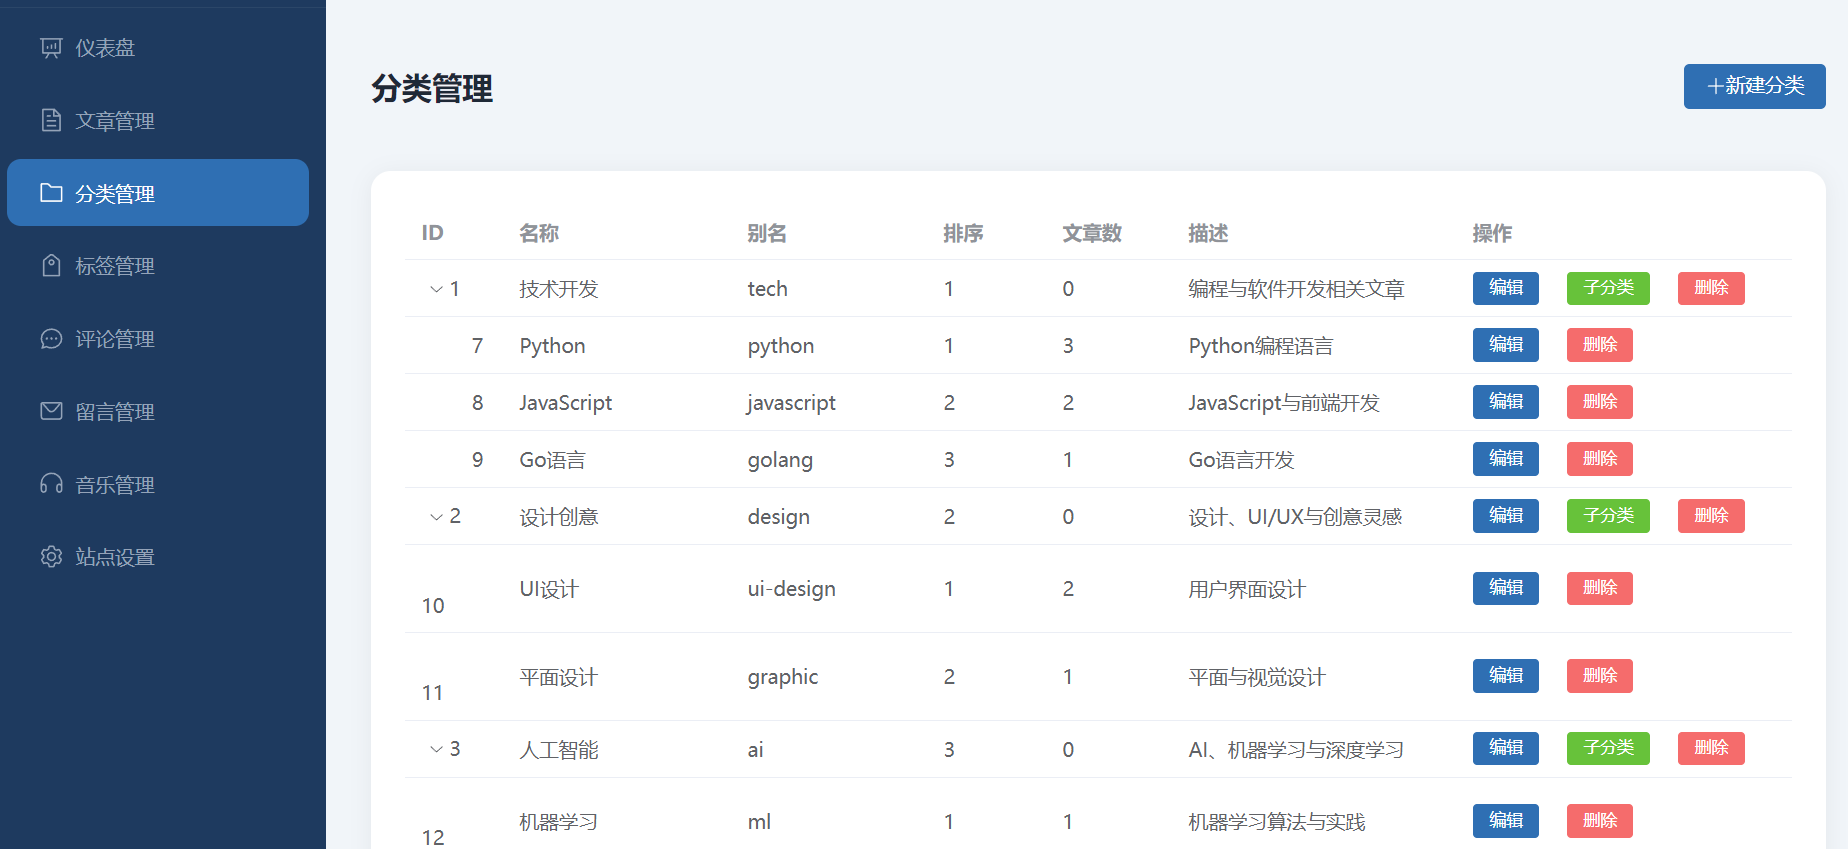Delete the JavaScript category
This screenshot has width=1848, height=849.
point(1600,402)
